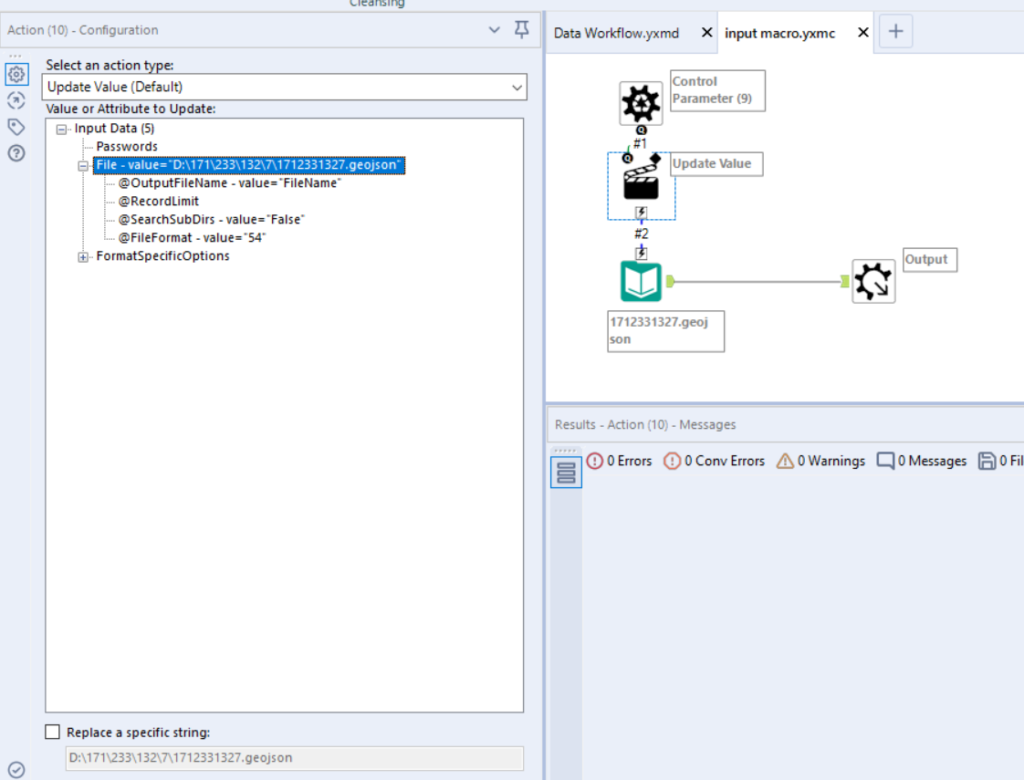
Task: Expand the FormatSpecificOptions node
Action: (83, 257)
